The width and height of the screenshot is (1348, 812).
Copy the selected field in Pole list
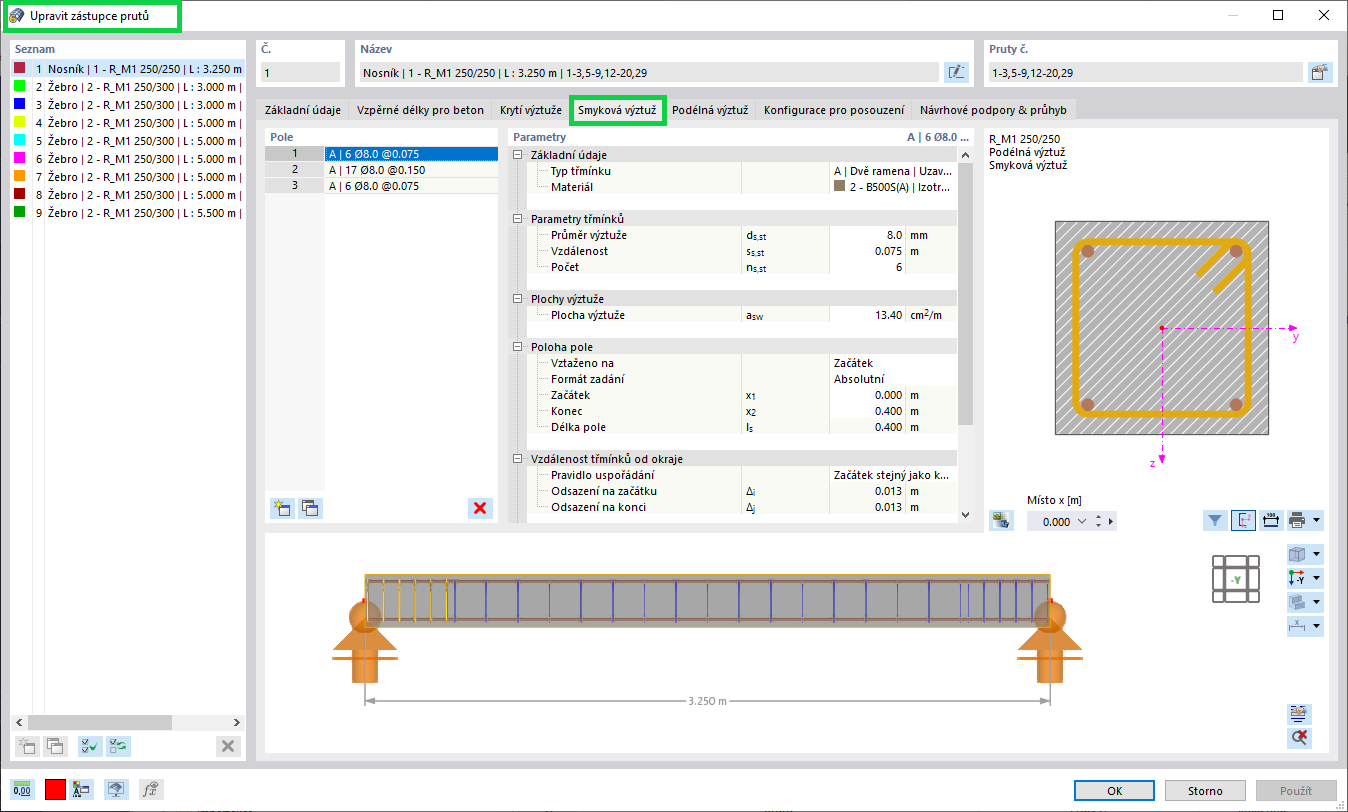click(x=310, y=508)
